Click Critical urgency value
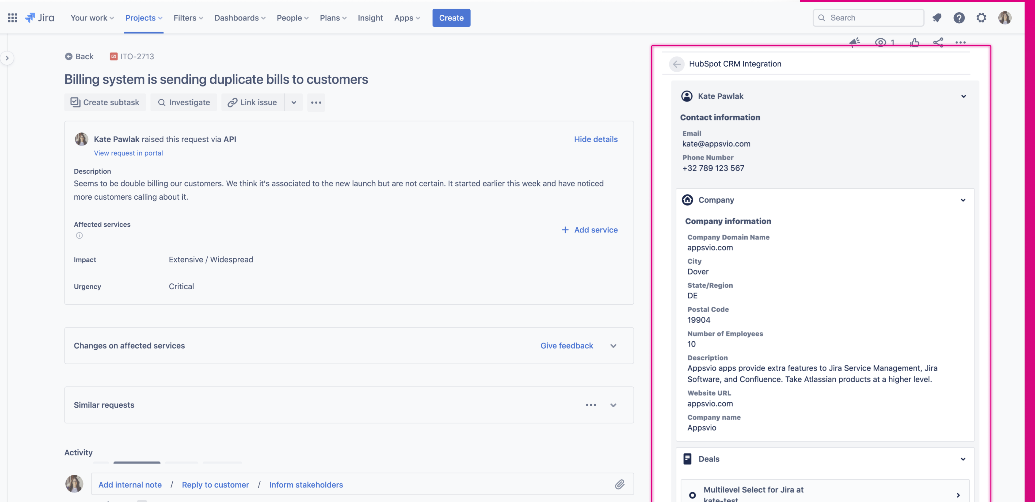The width and height of the screenshot is (1035, 502). (182, 286)
